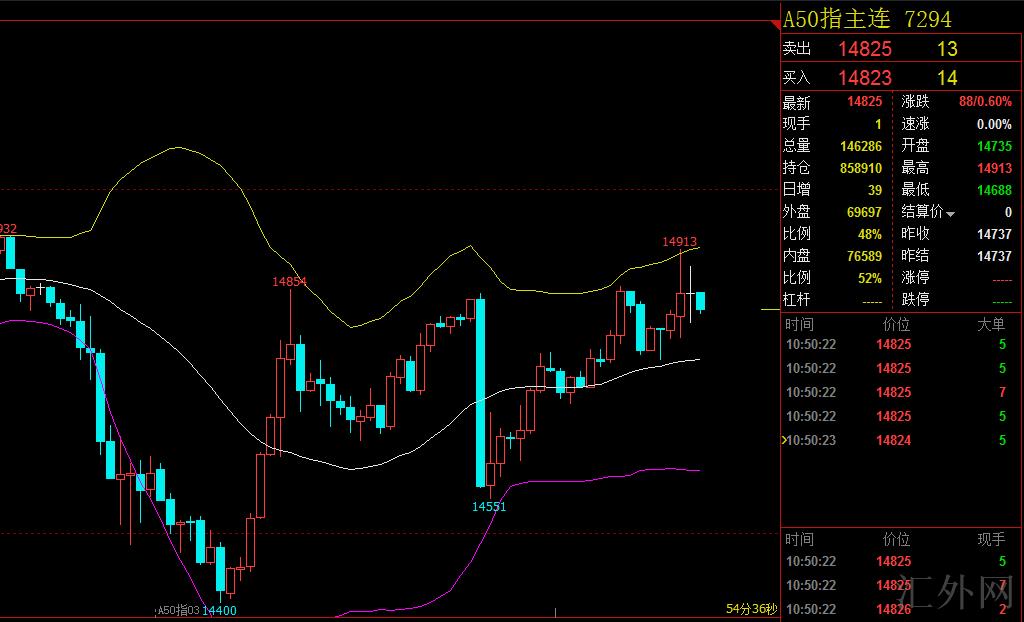The width and height of the screenshot is (1024, 622).
Task: Click the 昨结 value 14737
Action: click(x=994, y=256)
